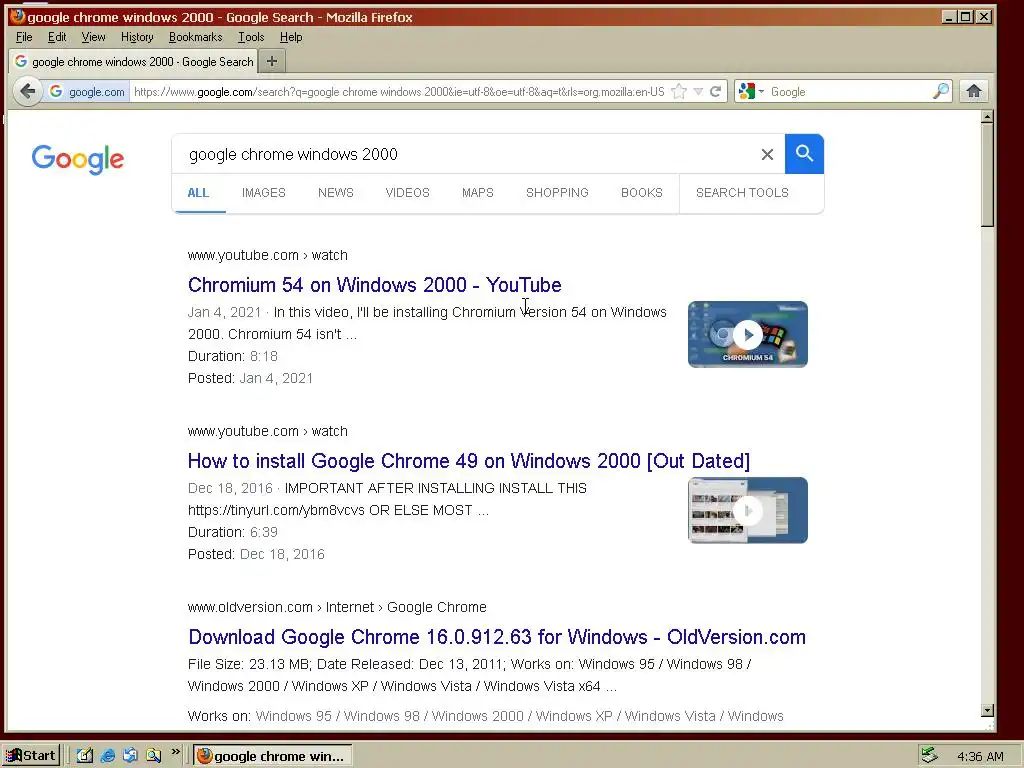Image resolution: width=1024 pixels, height=768 pixels.
Task: Click the system tray network icon
Action: coord(929,756)
